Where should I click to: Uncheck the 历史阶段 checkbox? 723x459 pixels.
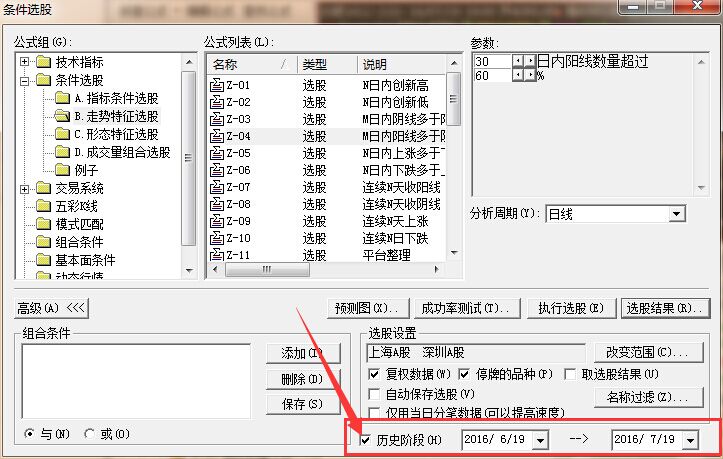tap(365, 440)
